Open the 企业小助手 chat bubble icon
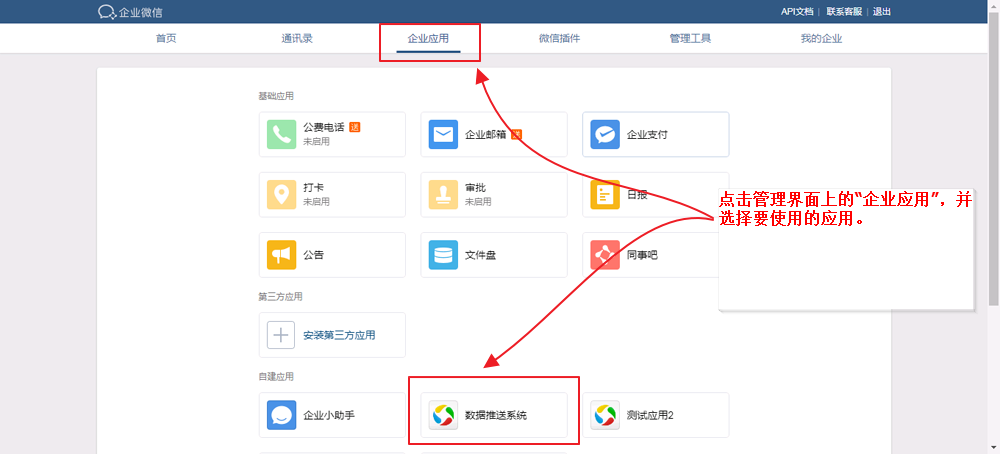1000x454 pixels. (282, 415)
